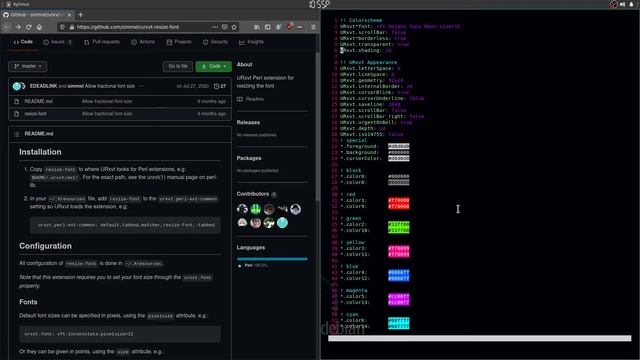Open the Insights tab
Image resolution: width=640 pixels, height=360 pixels.
[x=251, y=42]
